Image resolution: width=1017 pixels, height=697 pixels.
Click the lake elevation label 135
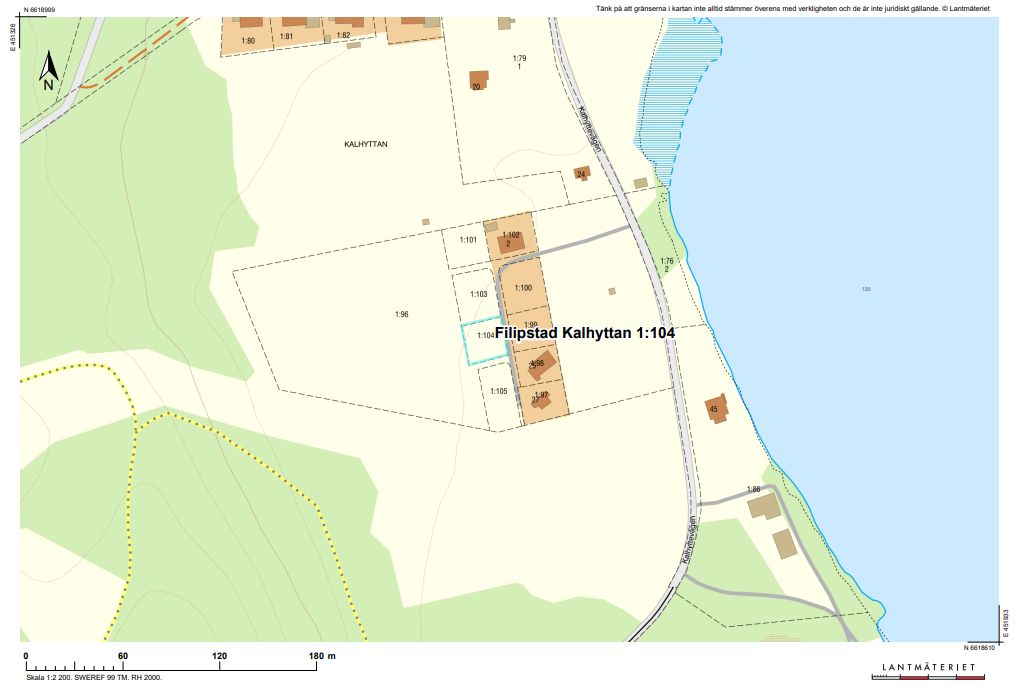coord(865,290)
